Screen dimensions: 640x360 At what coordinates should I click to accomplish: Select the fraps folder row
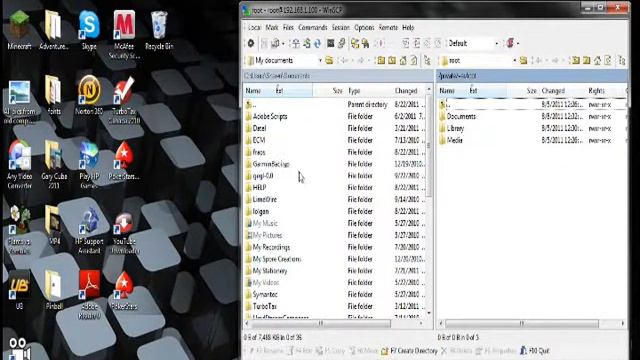coord(335,152)
